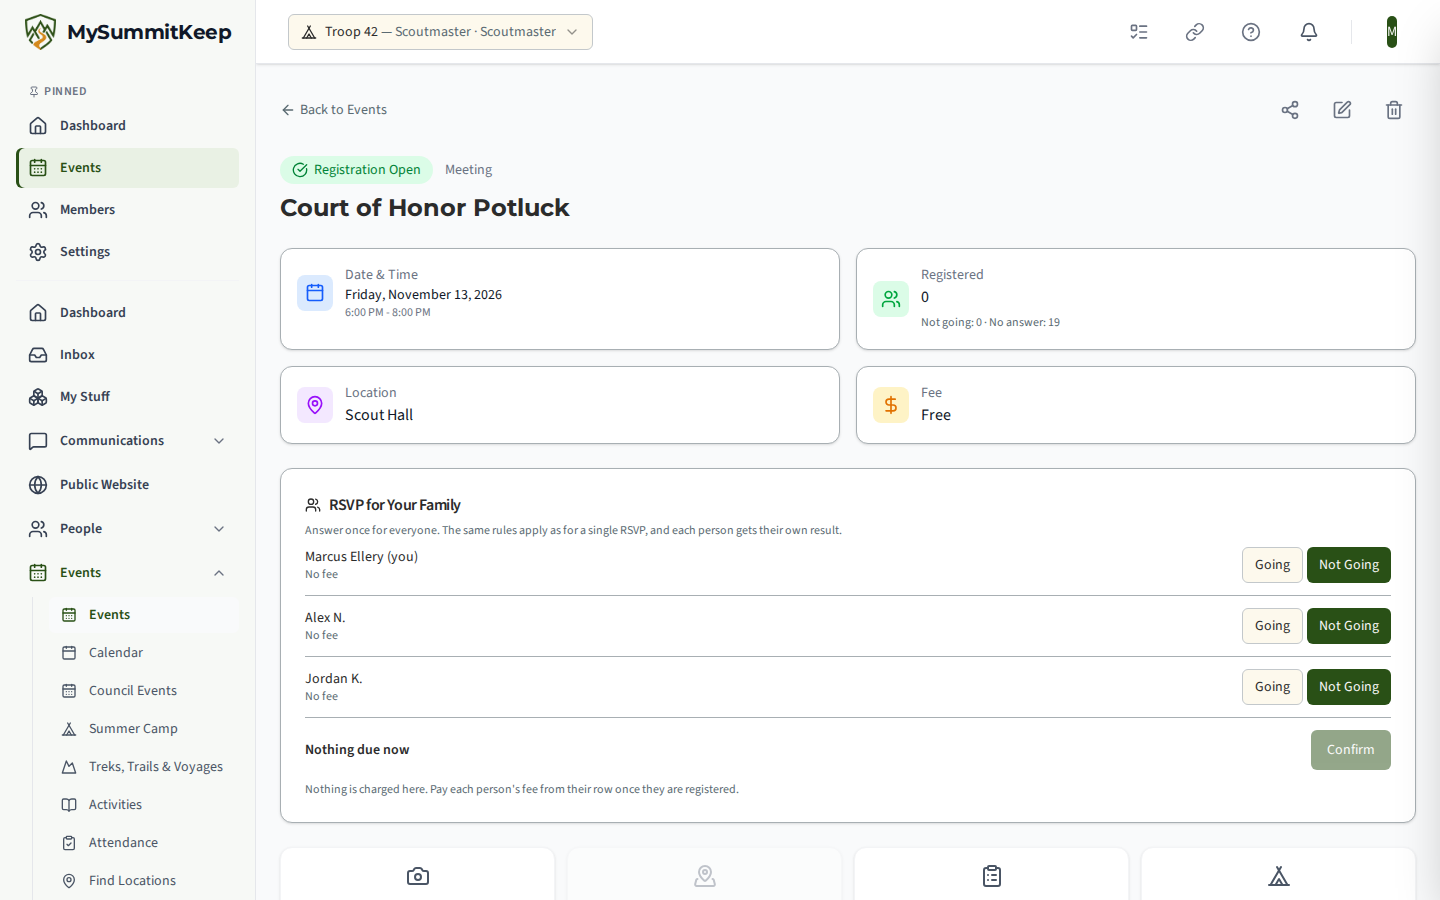This screenshot has height=900, width=1440.
Task: Expand the People section chevron
Action: (x=219, y=529)
